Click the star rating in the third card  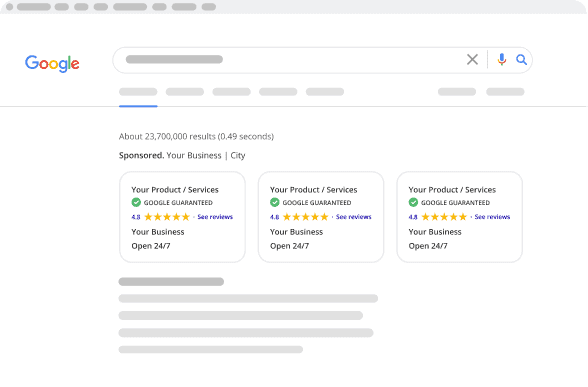pos(444,217)
